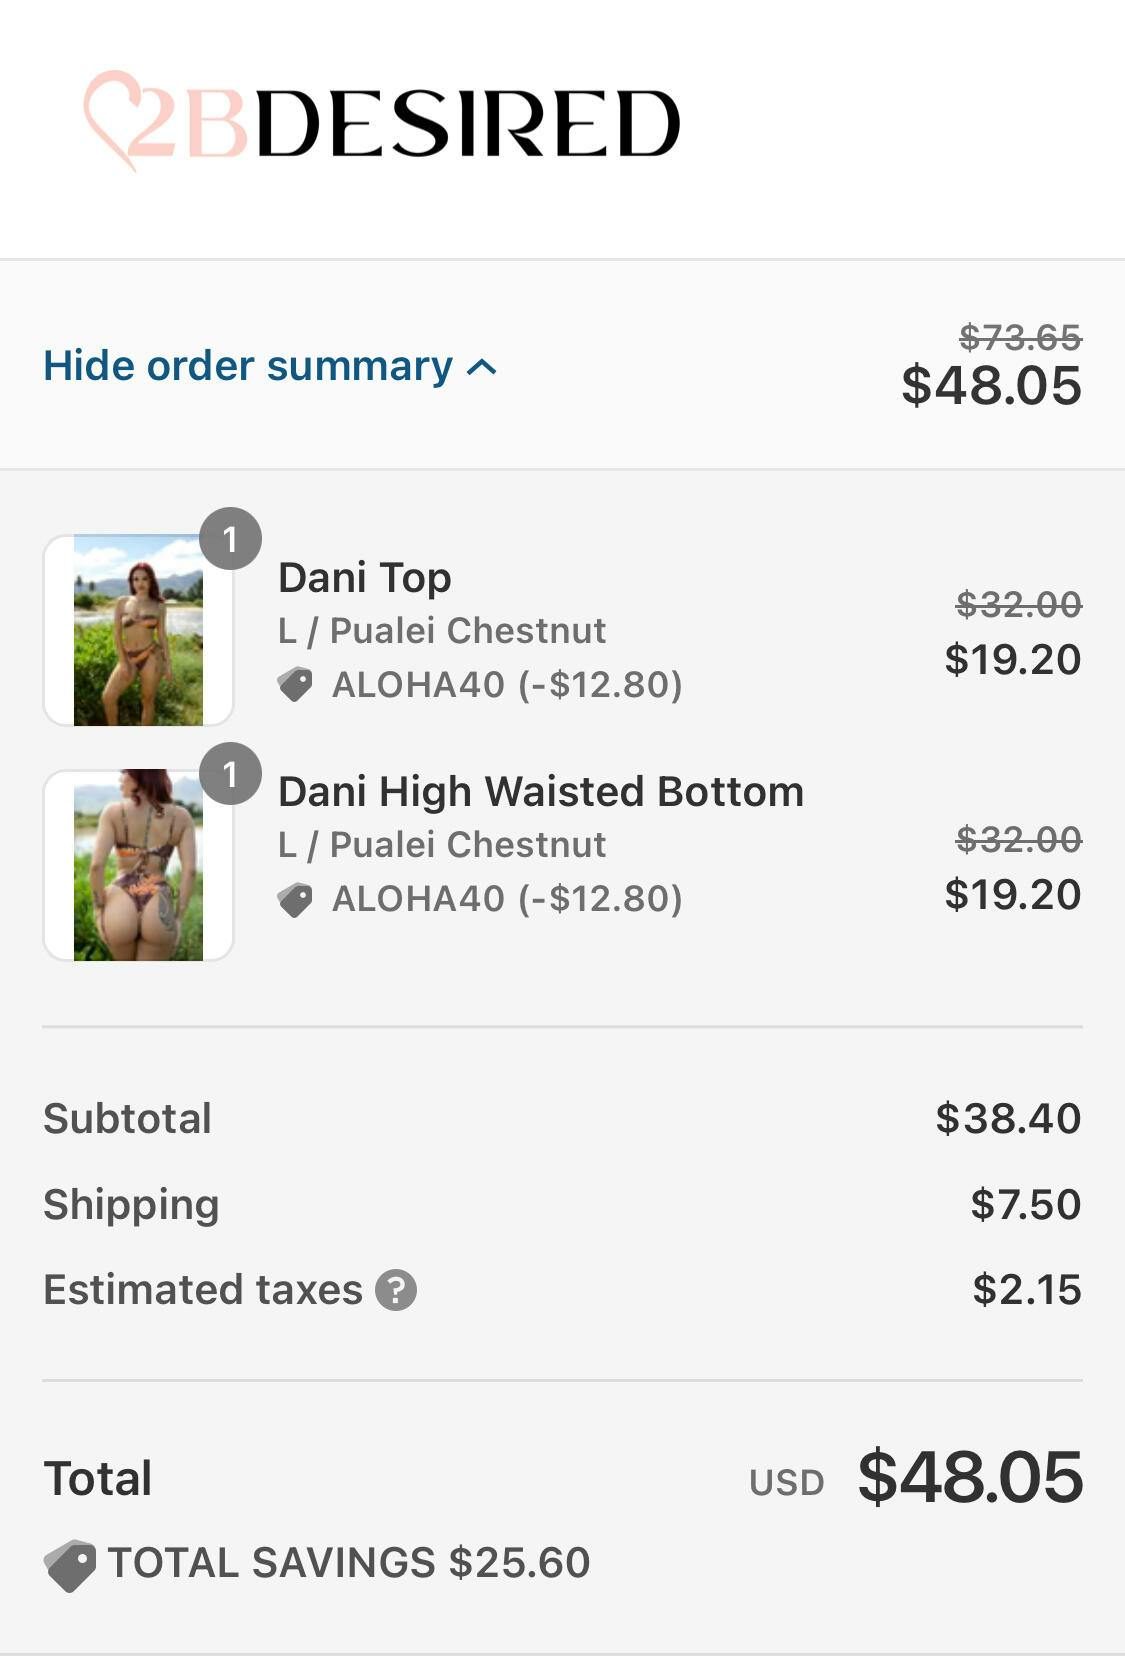Click the Shipping cost $7.50

pyautogui.click(x=1026, y=1205)
